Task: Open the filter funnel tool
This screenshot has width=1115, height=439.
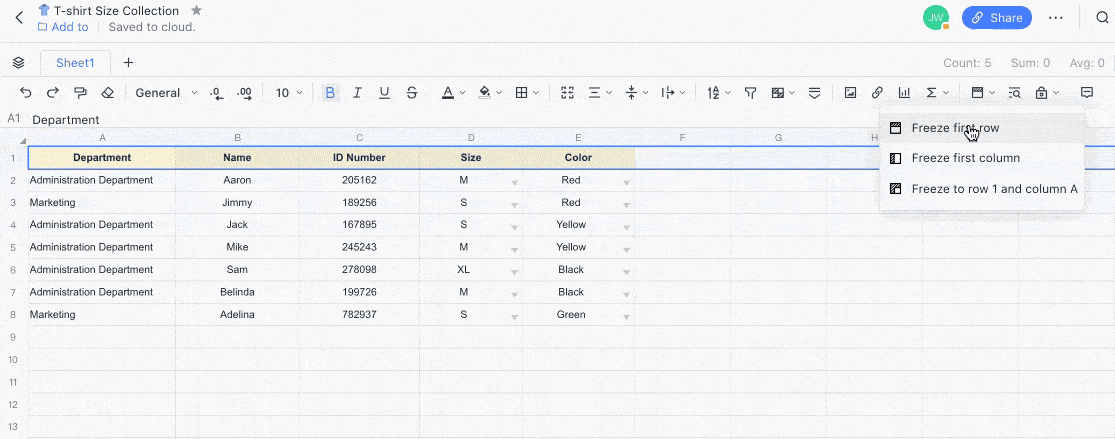Action: [x=750, y=93]
